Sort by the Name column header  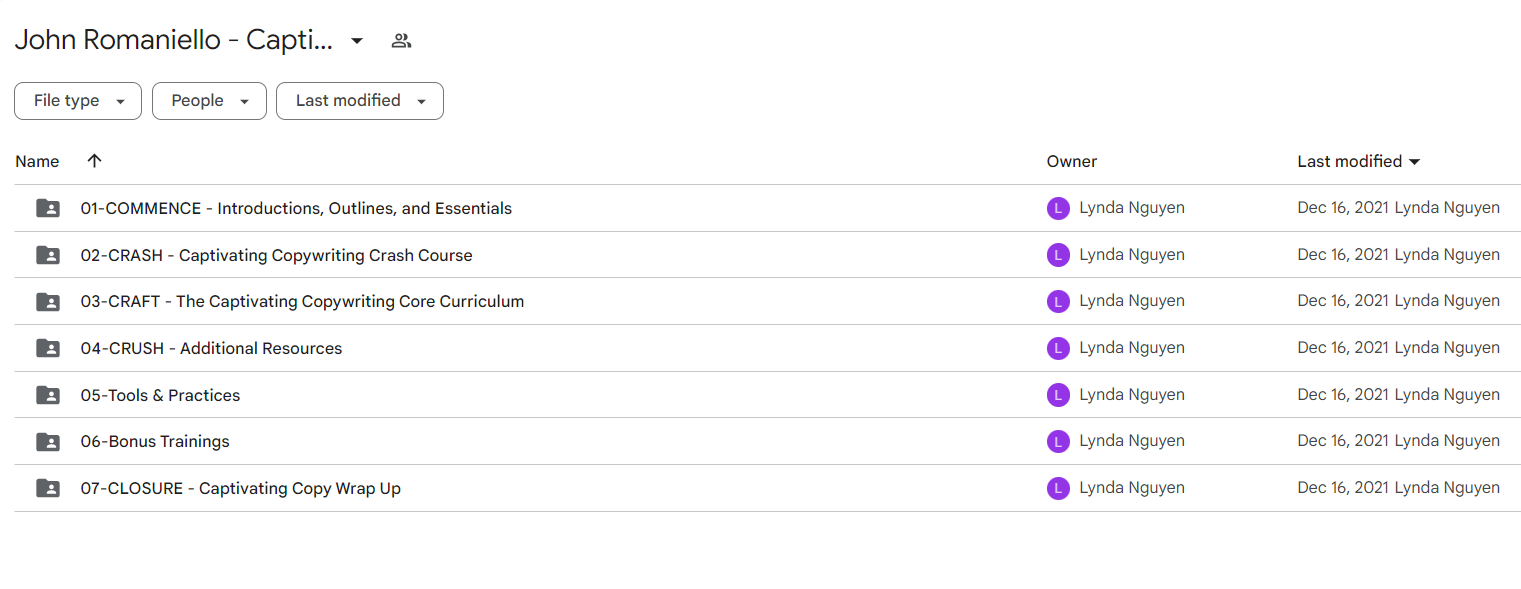tap(37, 161)
